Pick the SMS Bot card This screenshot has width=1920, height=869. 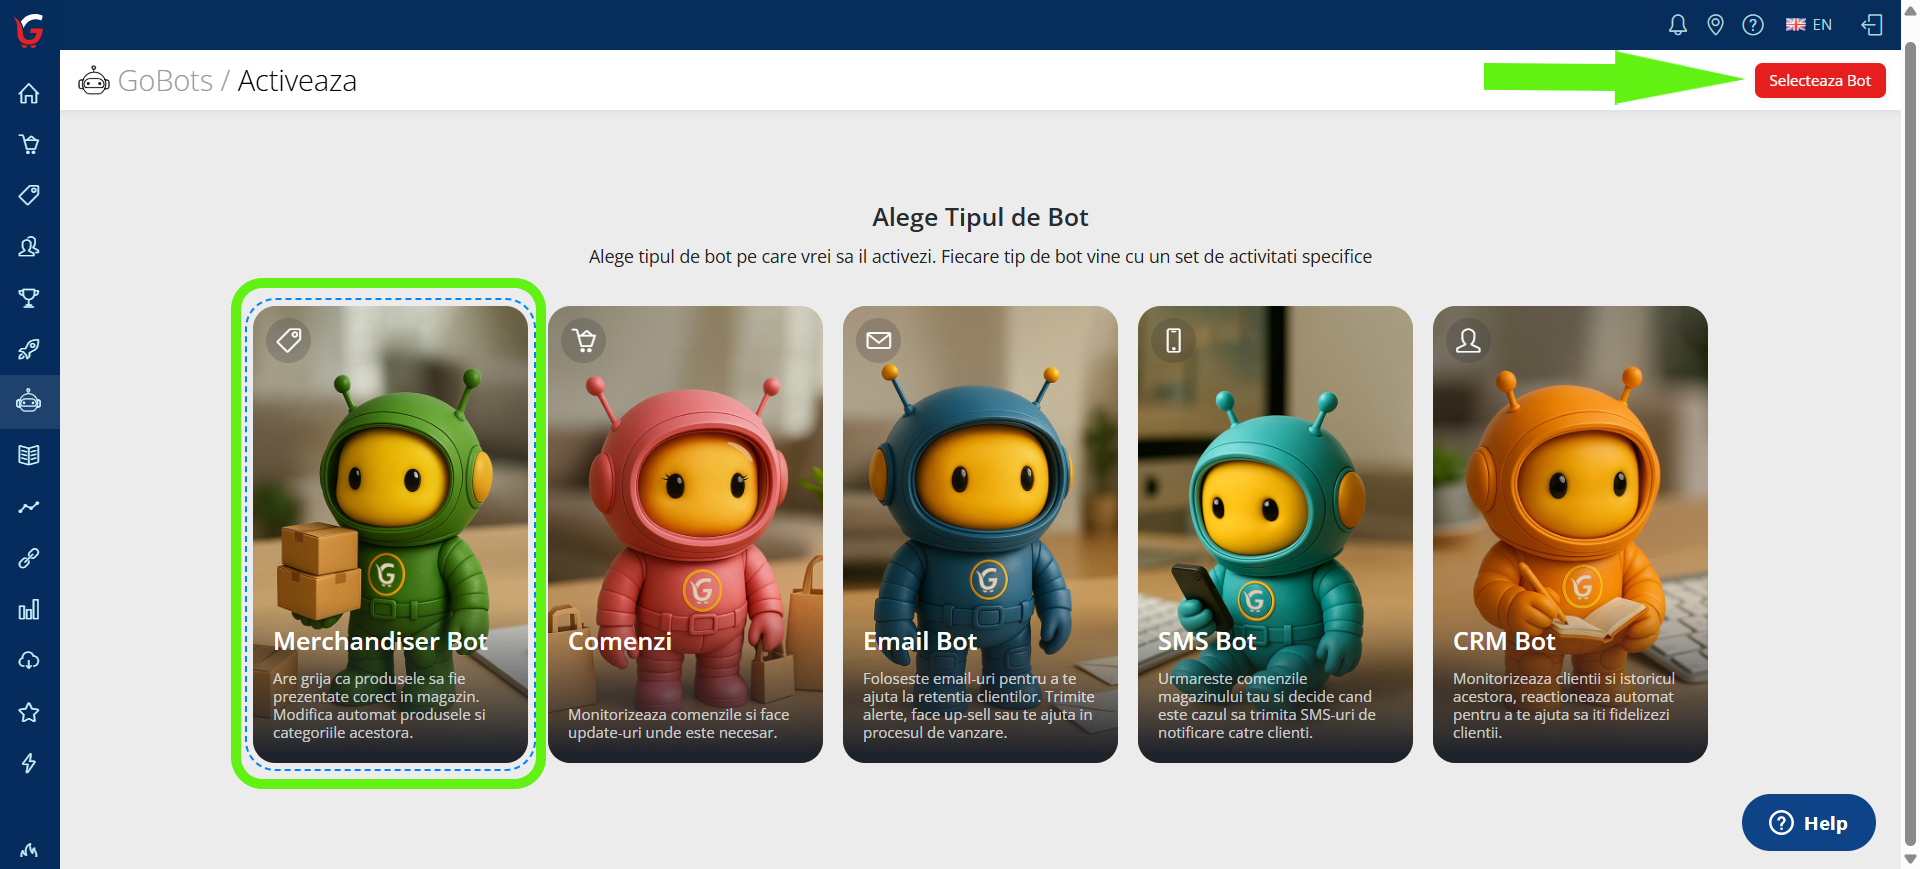[x=1275, y=534]
